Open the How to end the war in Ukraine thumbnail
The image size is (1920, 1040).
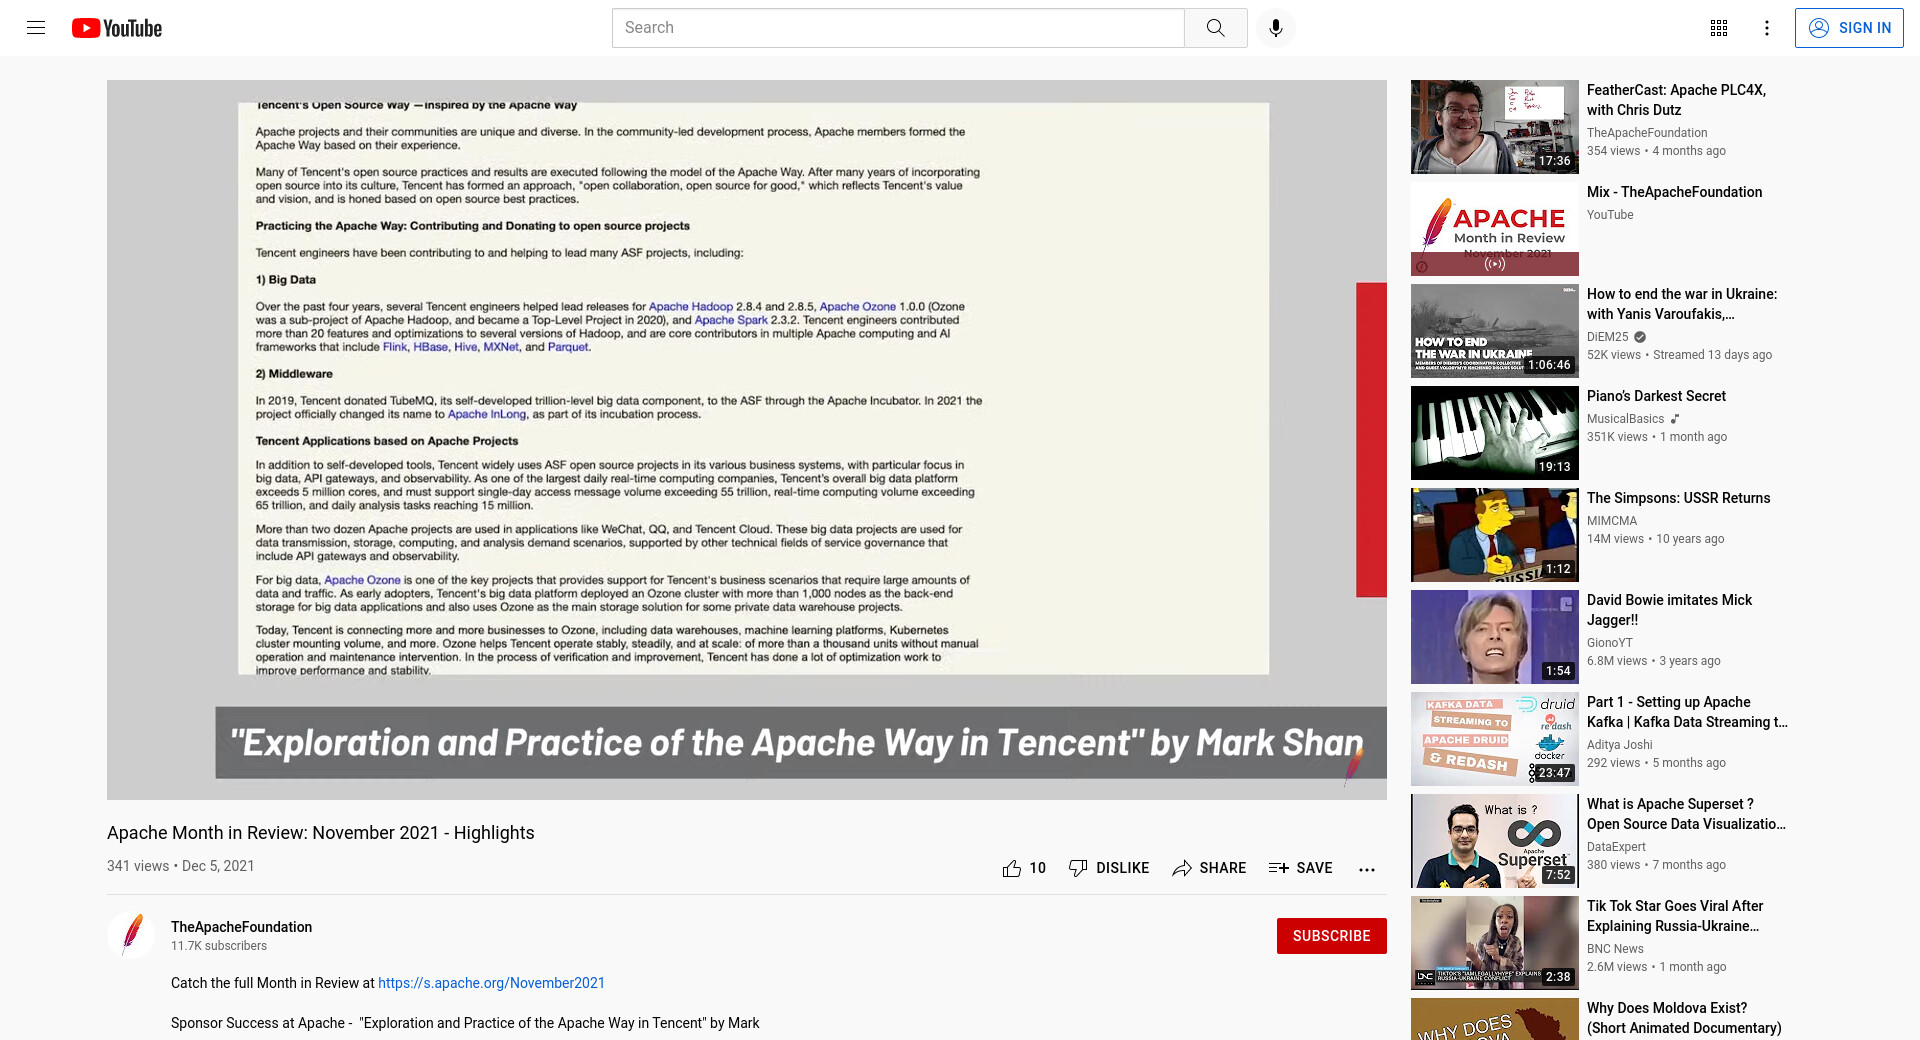tap(1495, 331)
